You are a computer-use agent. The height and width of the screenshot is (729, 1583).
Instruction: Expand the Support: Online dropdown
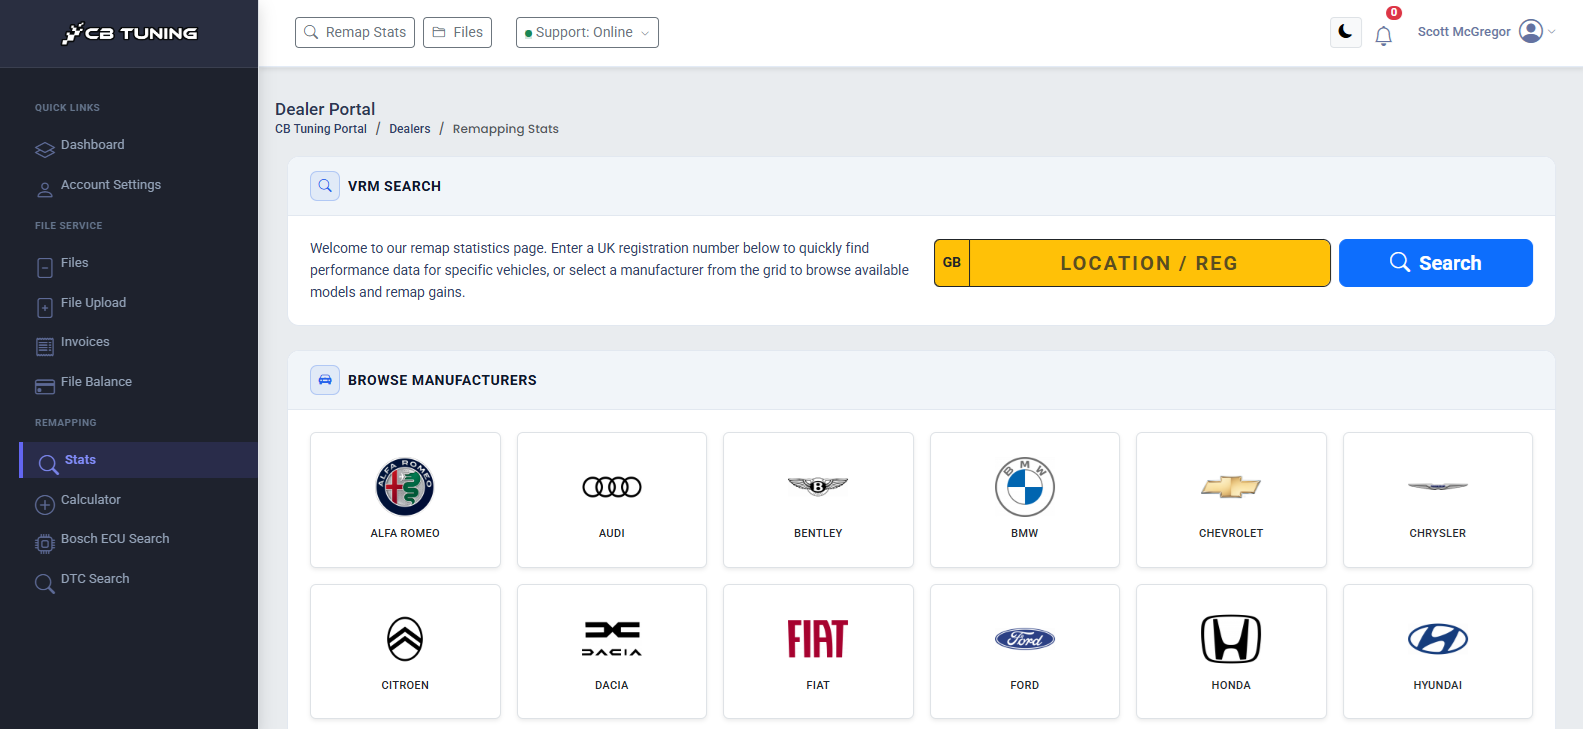tap(587, 32)
